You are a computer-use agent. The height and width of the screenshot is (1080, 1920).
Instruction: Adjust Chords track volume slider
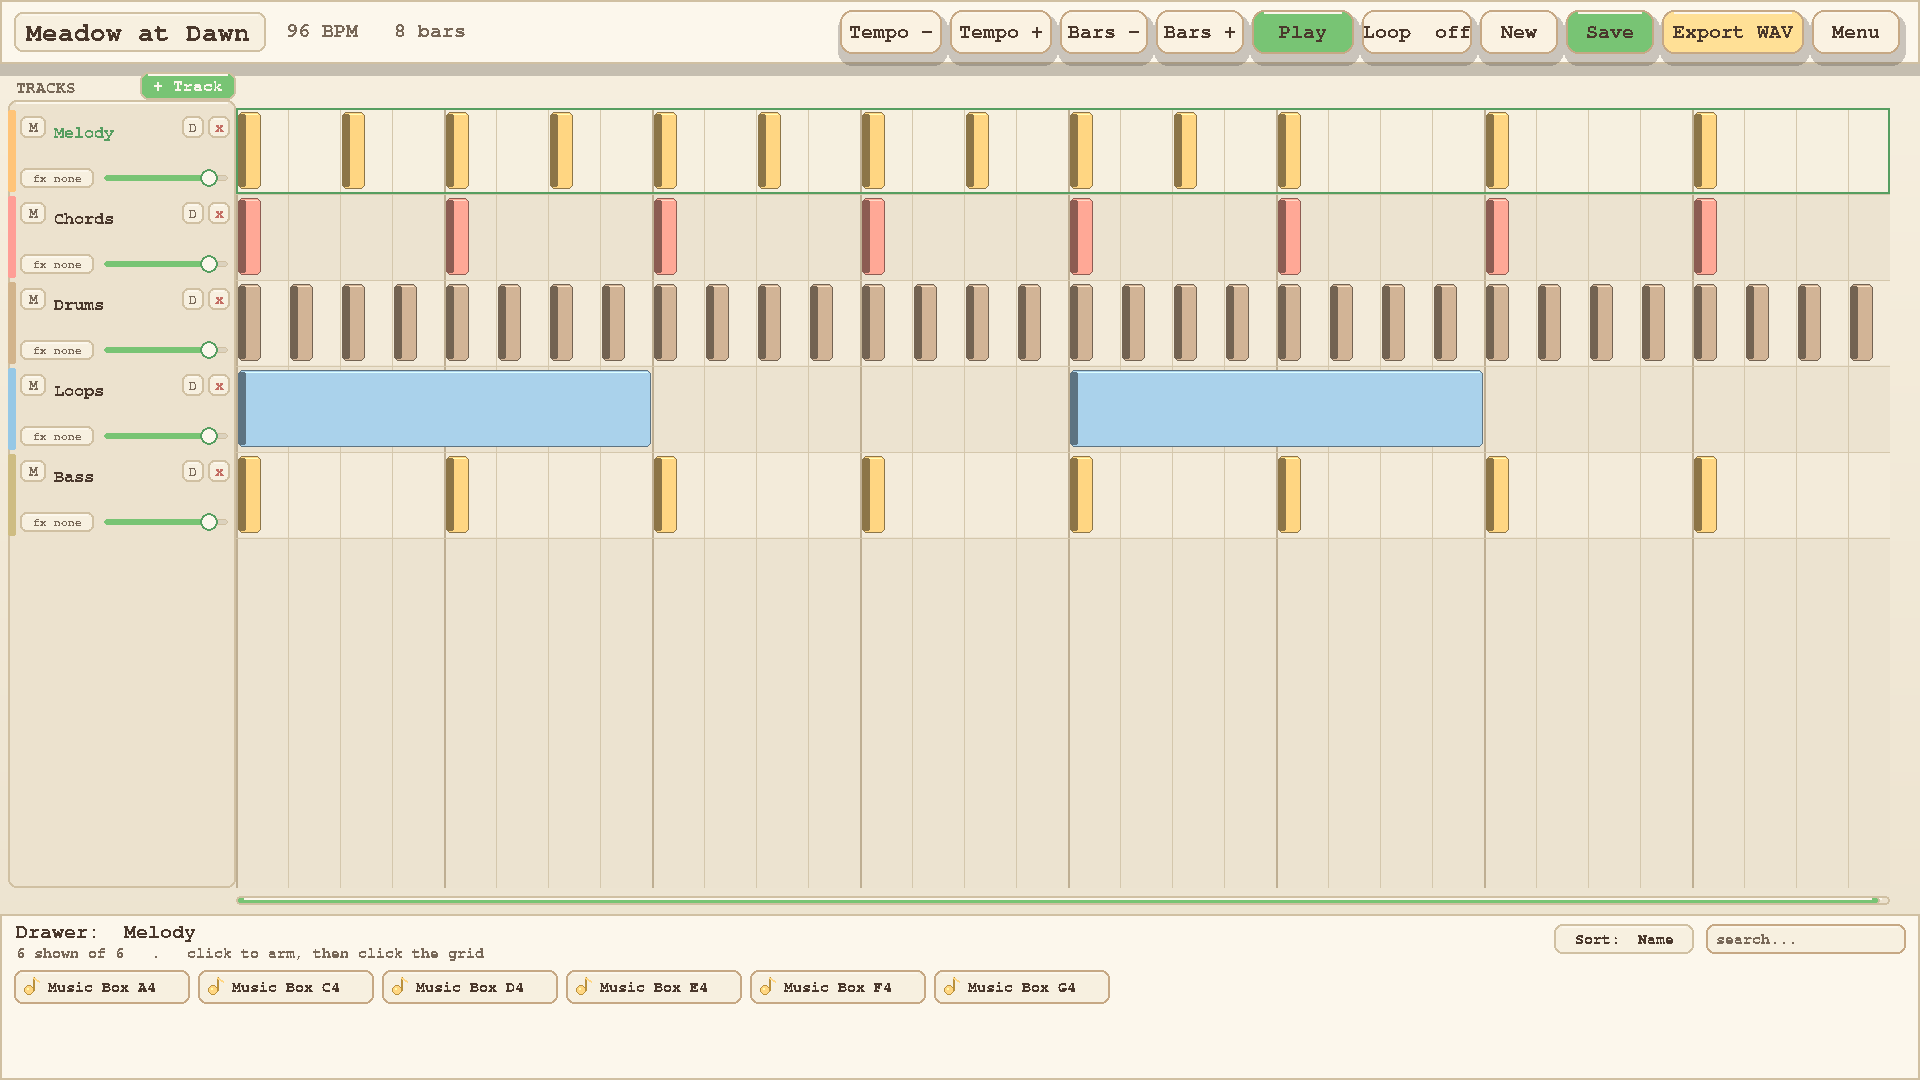[x=165, y=264]
